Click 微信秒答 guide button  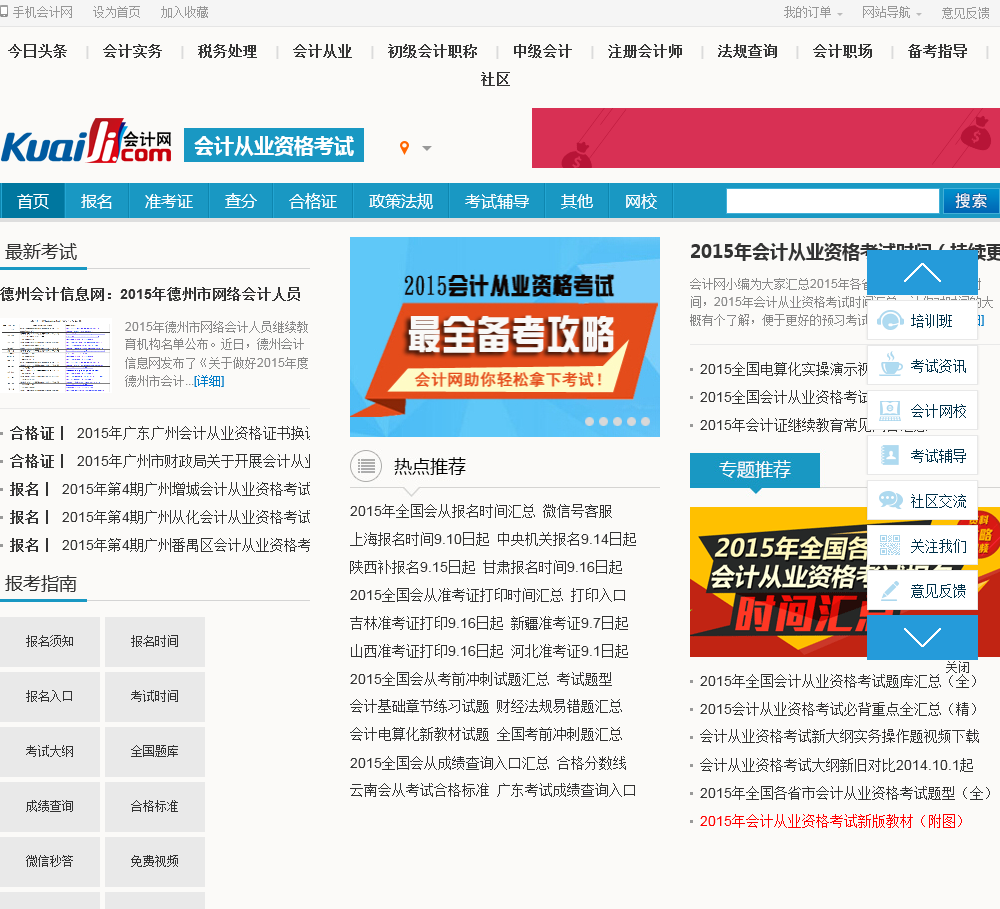pyautogui.click(x=50, y=861)
